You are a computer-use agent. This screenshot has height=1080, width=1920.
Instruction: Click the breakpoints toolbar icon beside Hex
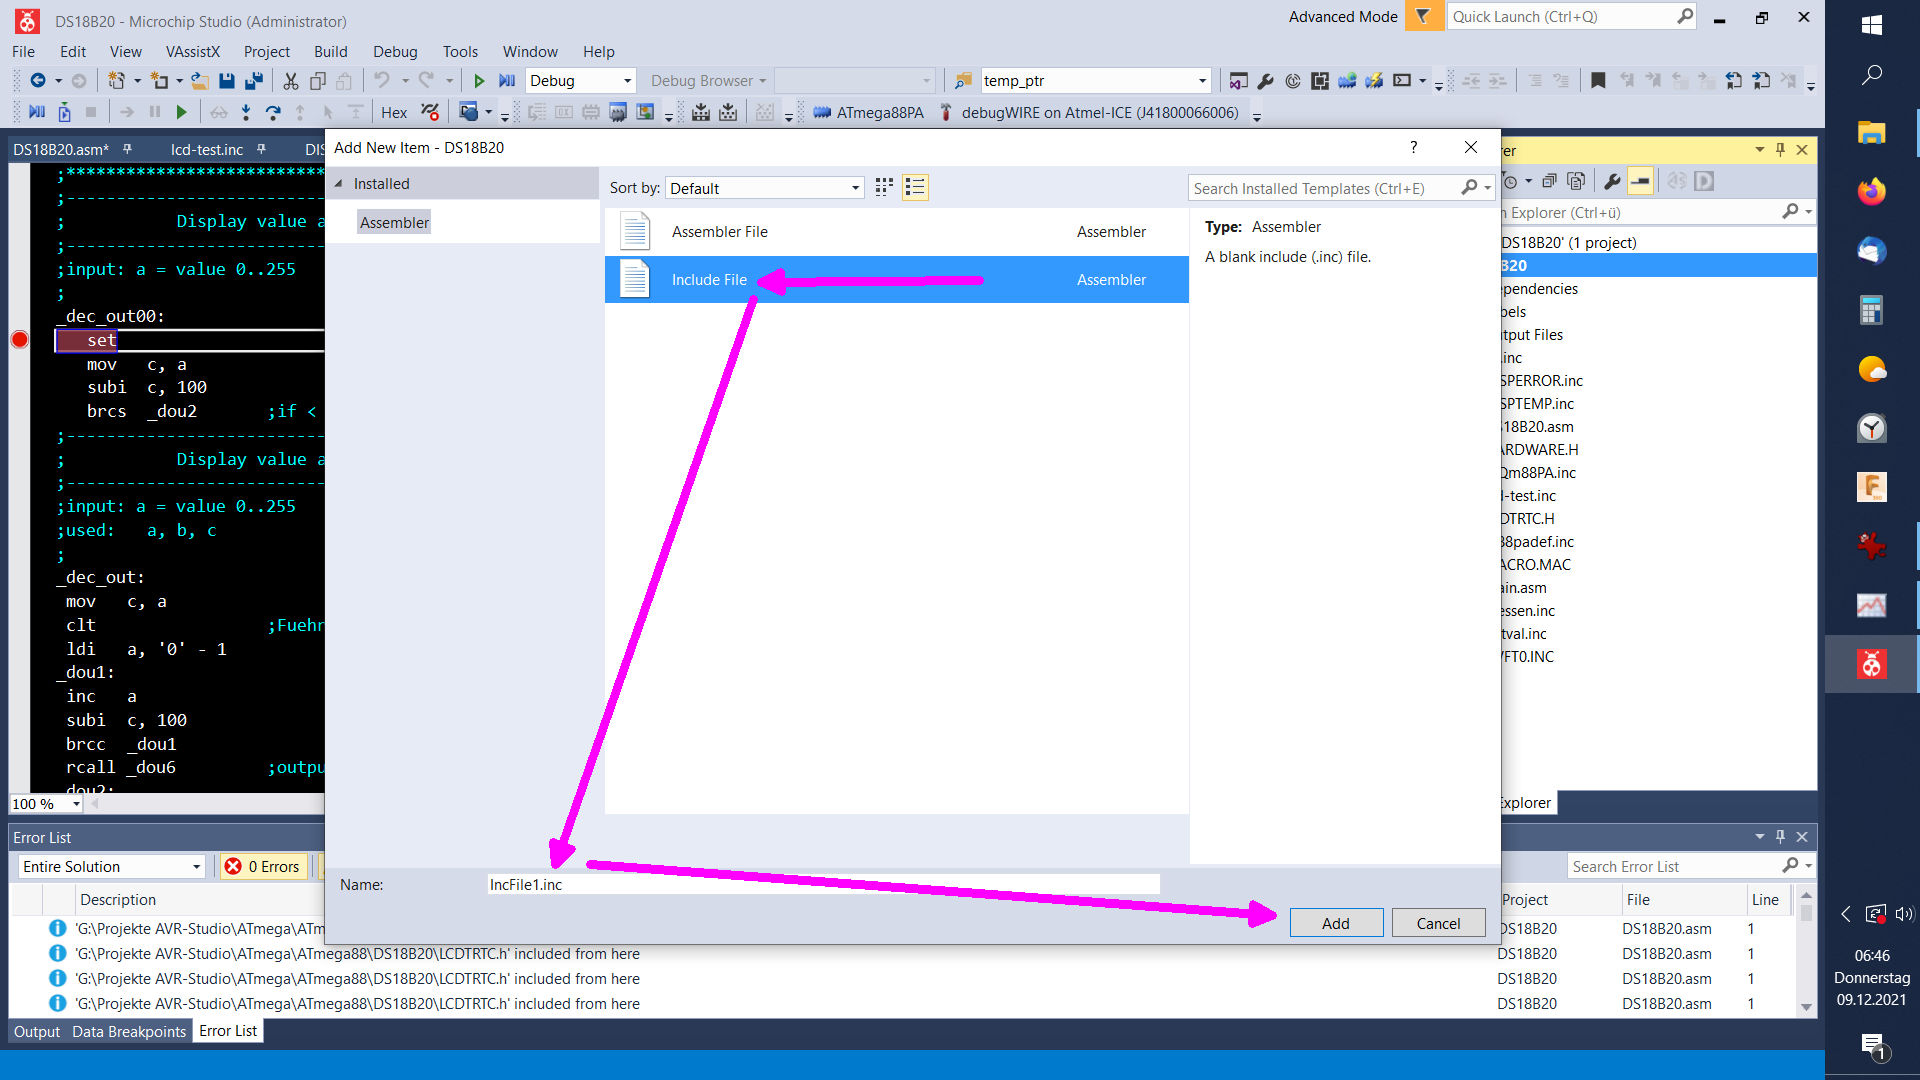coord(430,113)
